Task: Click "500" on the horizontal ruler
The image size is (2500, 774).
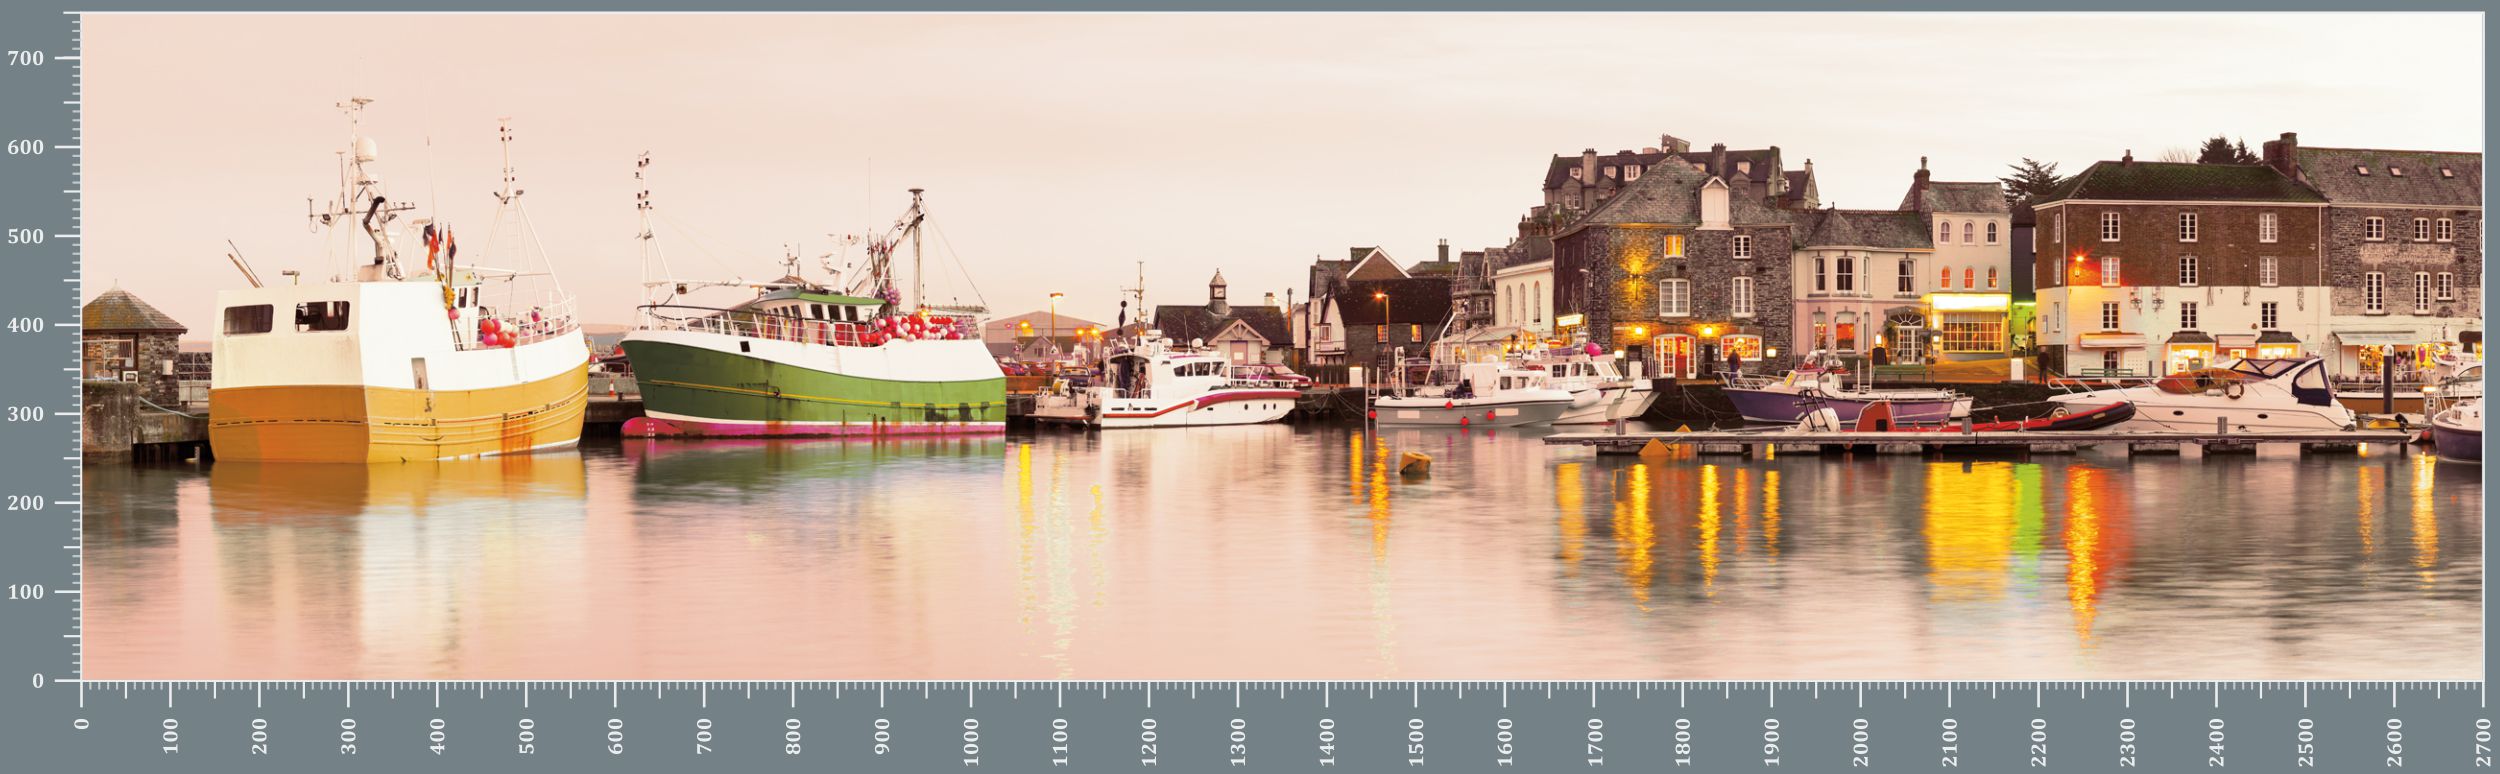Action: coord(527,735)
